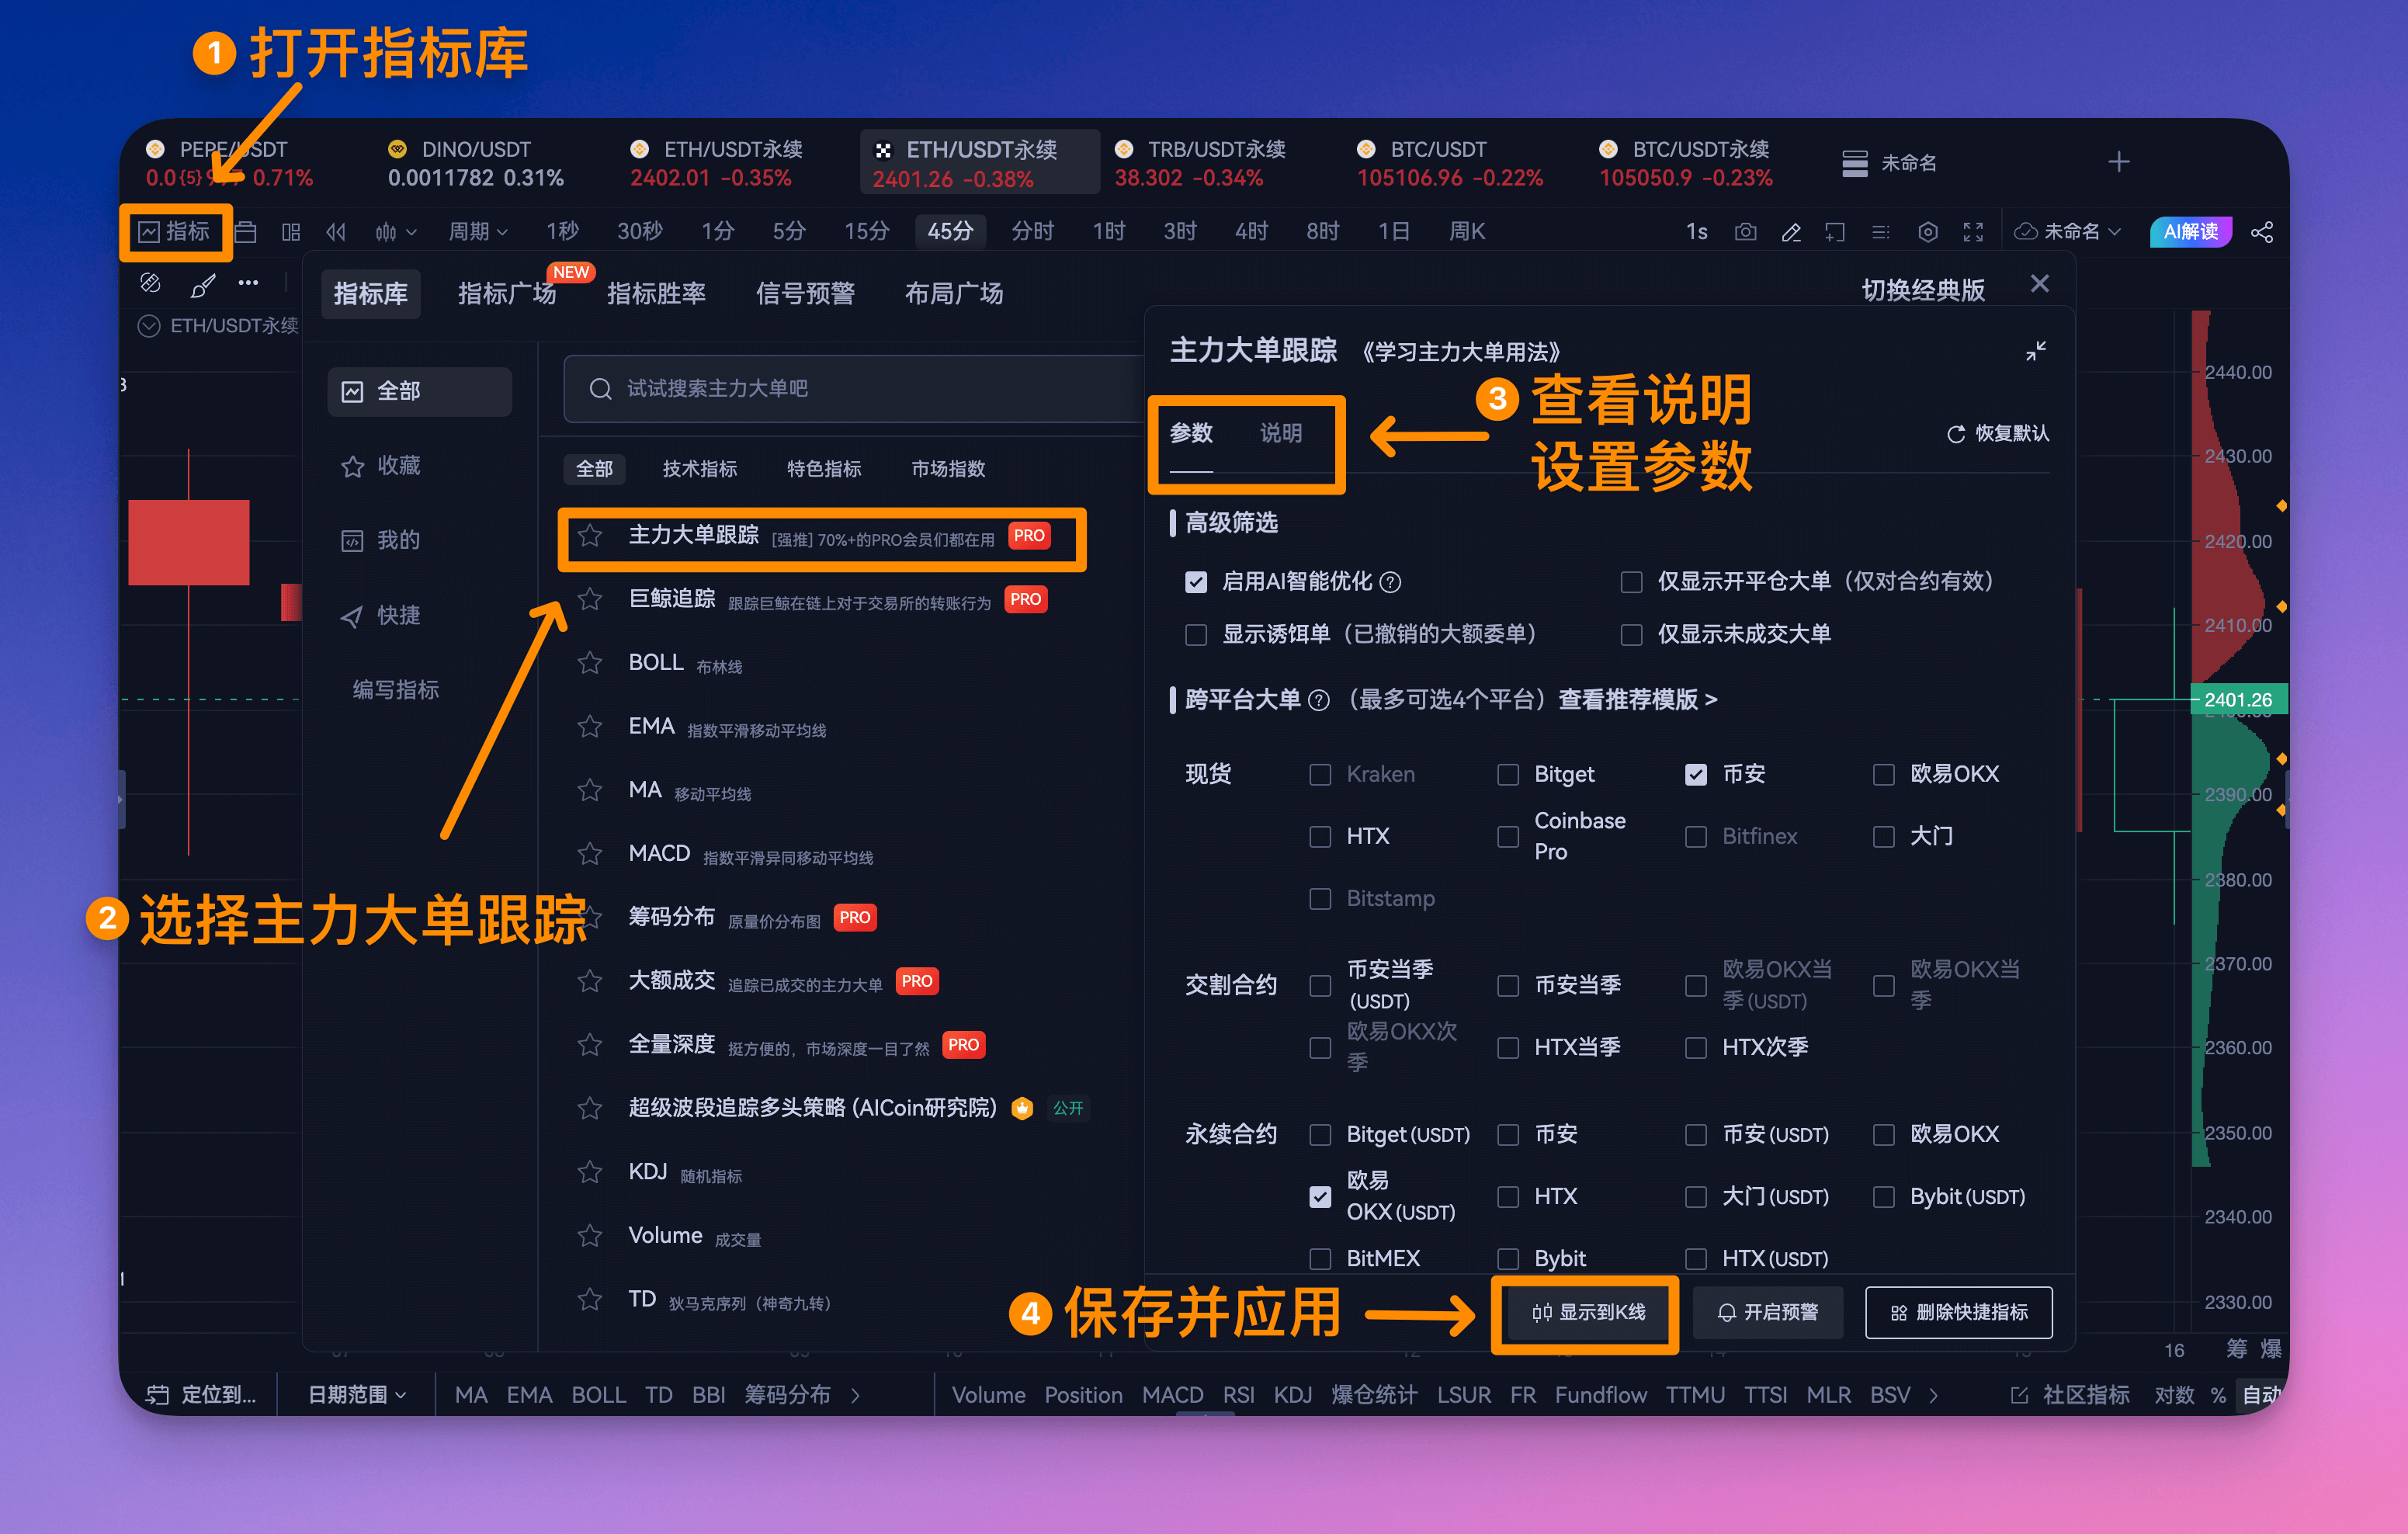Check Bybit (USDT) perpetual checkbox
The width and height of the screenshot is (2408, 1534).
tap(1883, 1197)
